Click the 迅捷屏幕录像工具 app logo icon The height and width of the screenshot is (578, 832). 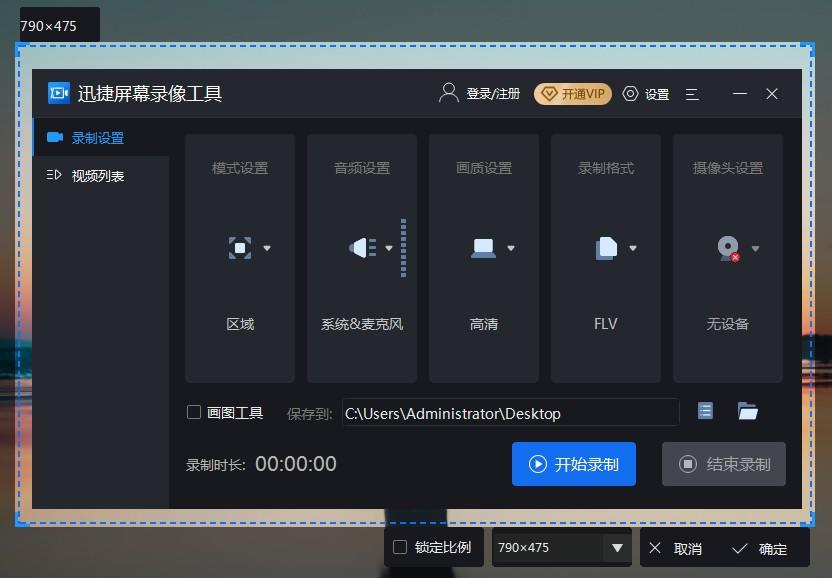tap(58, 93)
